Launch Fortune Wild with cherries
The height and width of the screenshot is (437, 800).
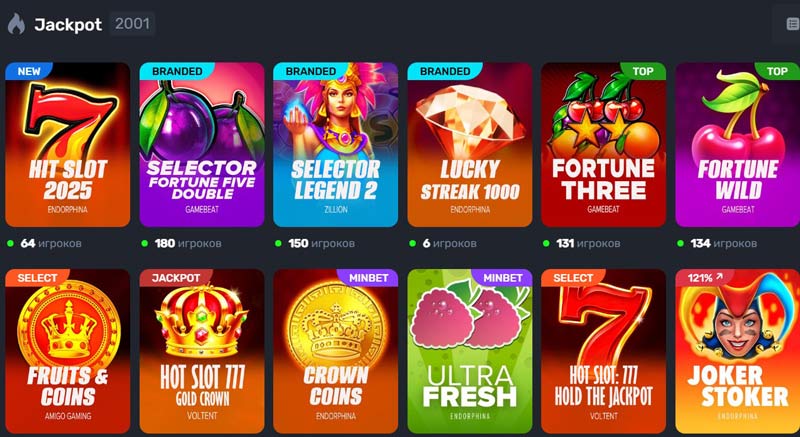(737, 145)
